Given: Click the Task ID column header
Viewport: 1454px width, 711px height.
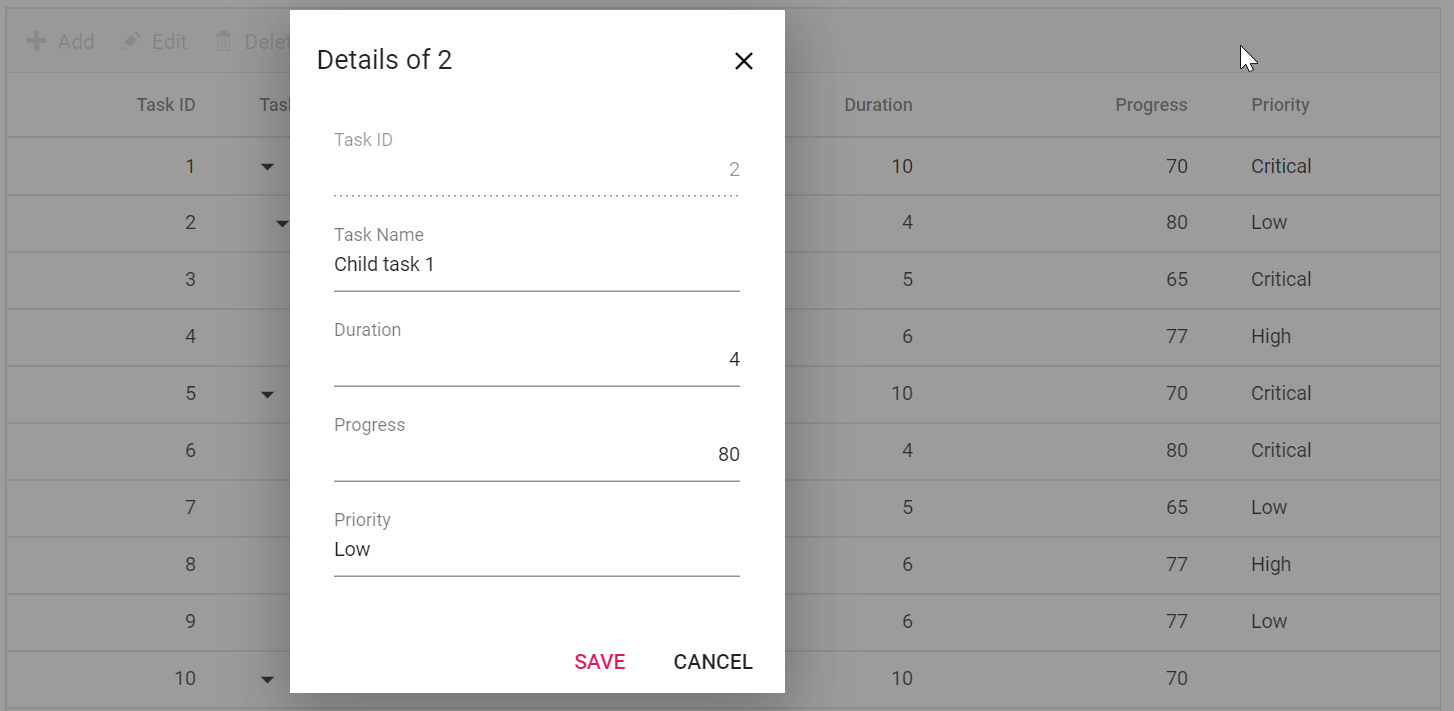Looking at the screenshot, I should coord(166,104).
